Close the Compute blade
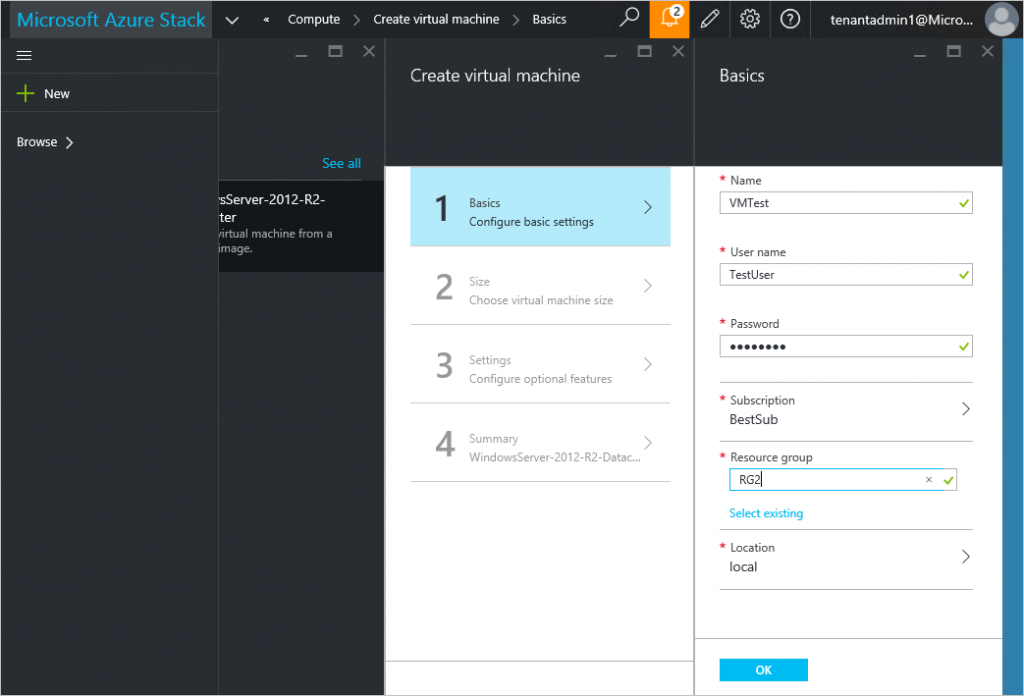1024x696 pixels. click(x=369, y=51)
